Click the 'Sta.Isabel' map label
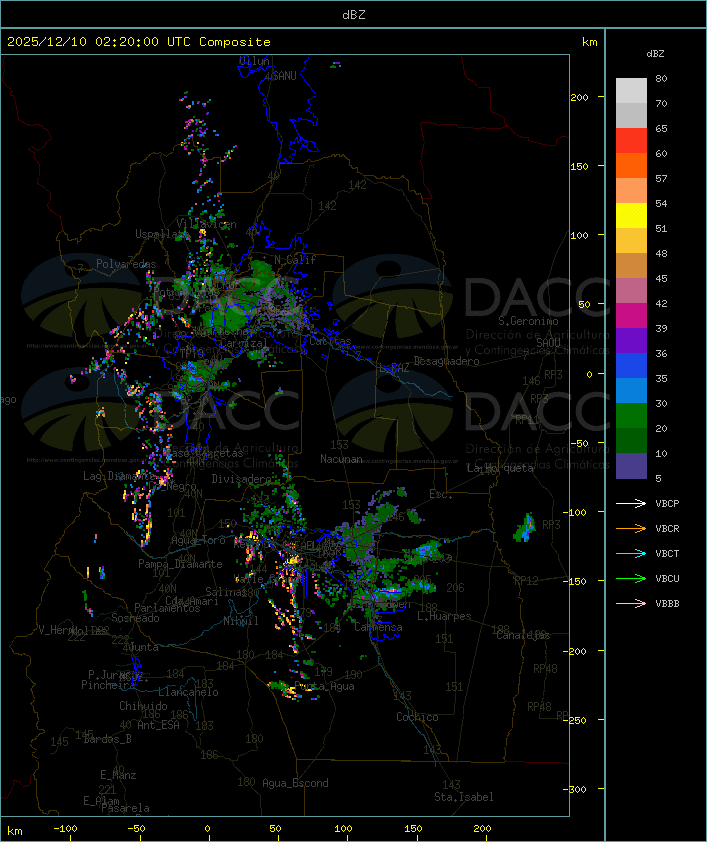The width and height of the screenshot is (707, 842). [x=464, y=797]
